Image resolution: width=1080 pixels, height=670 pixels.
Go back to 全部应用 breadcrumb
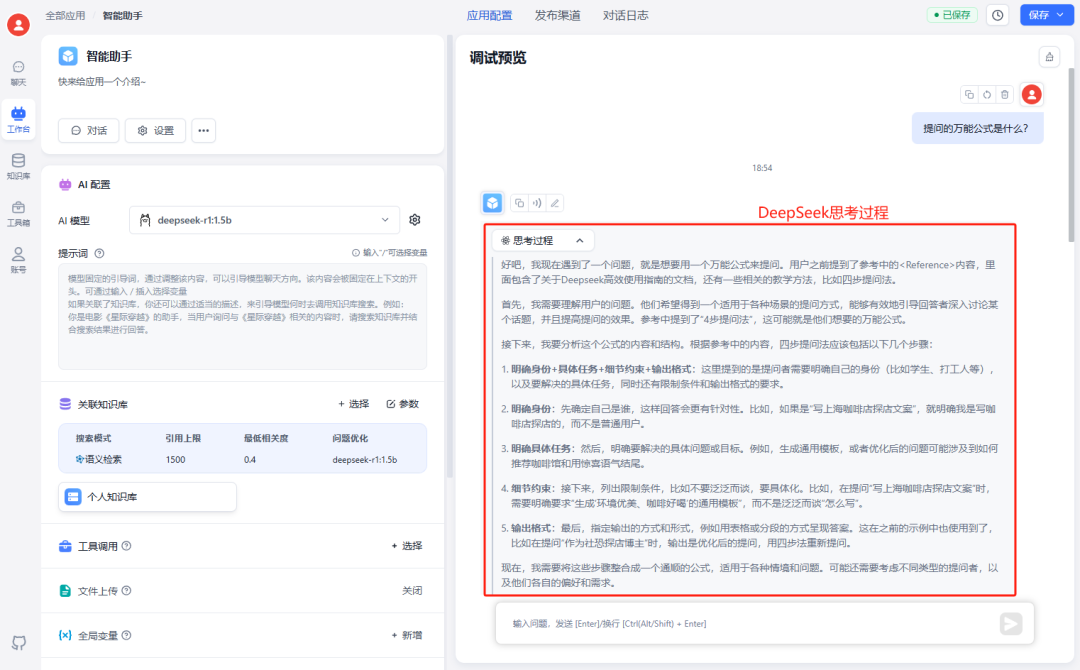(x=65, y=15)
